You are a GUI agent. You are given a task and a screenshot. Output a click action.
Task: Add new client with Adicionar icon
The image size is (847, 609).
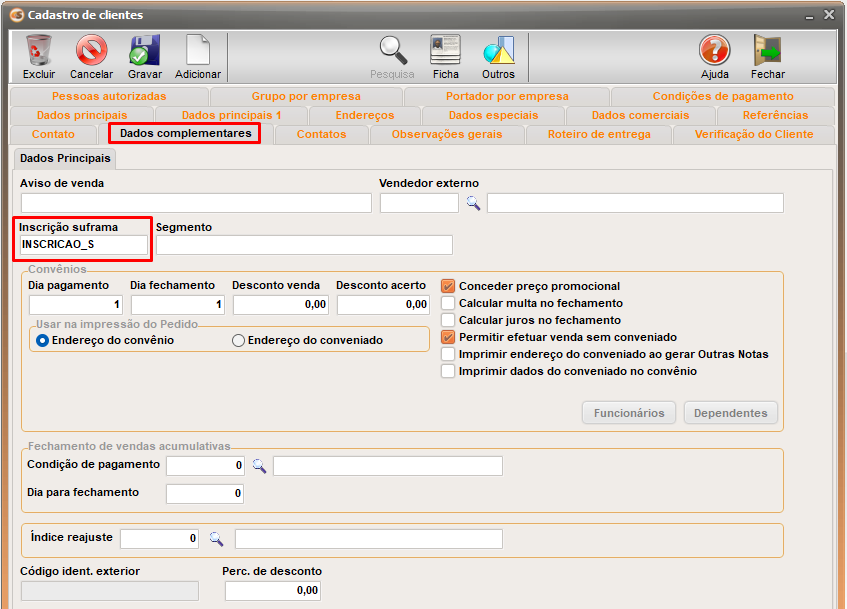[x=198, y=51]
